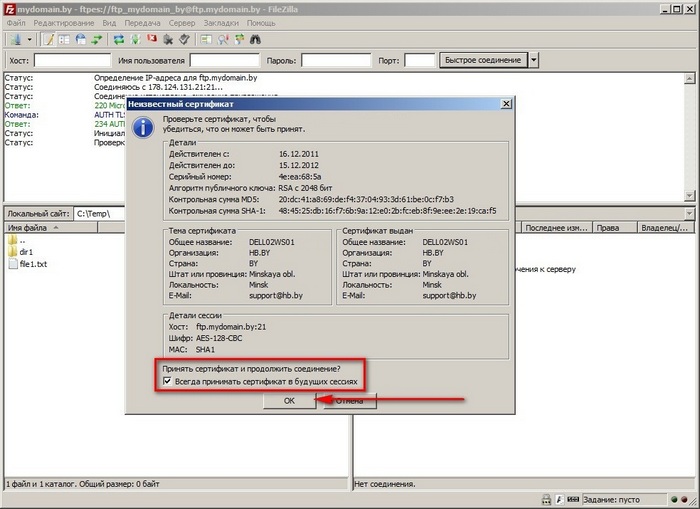Screen dimensions: 700x509
Task: Toggle the message log display icon
Action: pyautogui.click(x=48, y=40)
